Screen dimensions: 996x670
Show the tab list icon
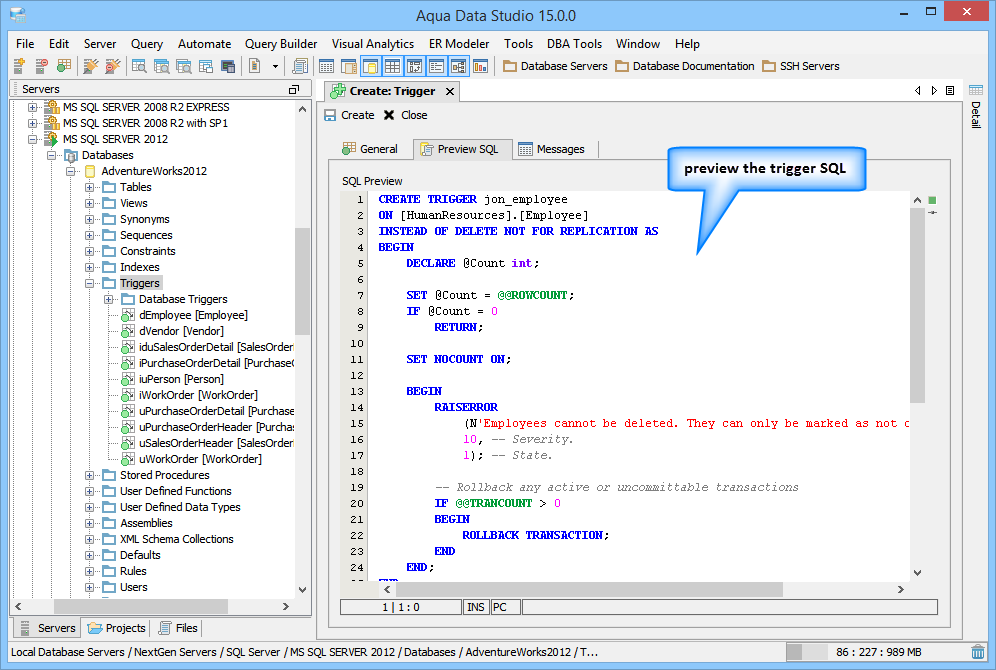[x=949, y=91]
